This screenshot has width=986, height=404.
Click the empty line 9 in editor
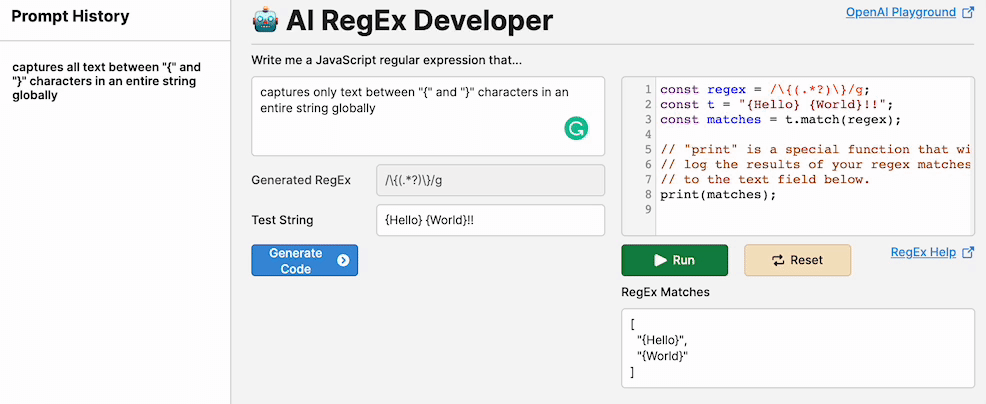point(800,209)
